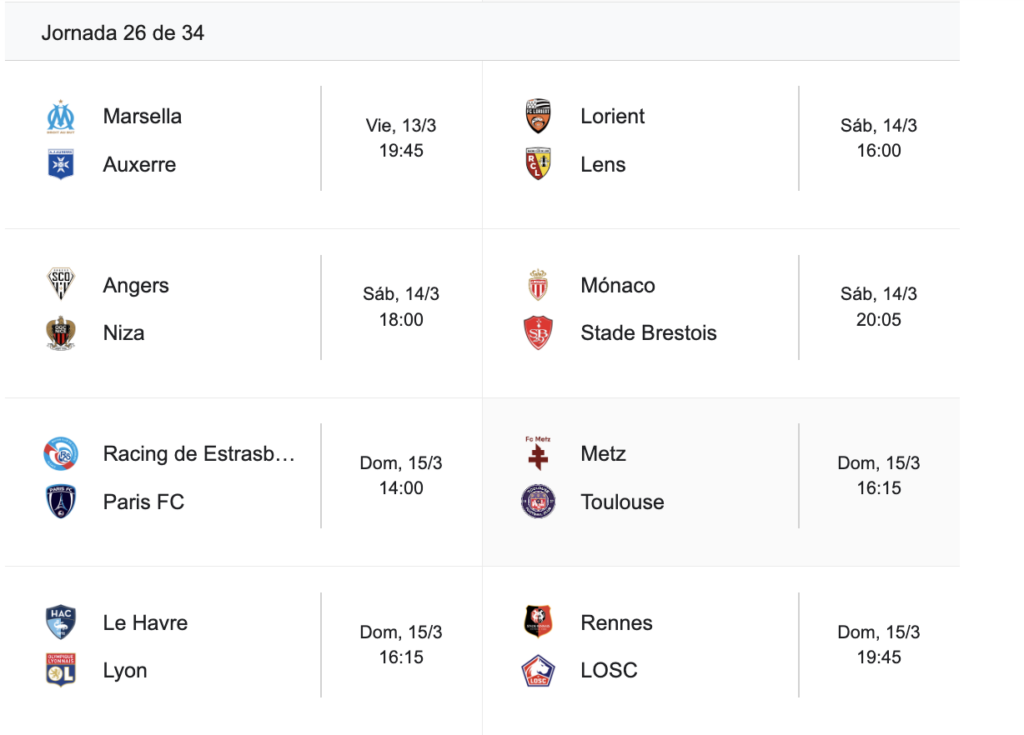Click the Angers SCO crest
The height and width of the screenshot is (735, 1024).
click(x=61, y=285)
